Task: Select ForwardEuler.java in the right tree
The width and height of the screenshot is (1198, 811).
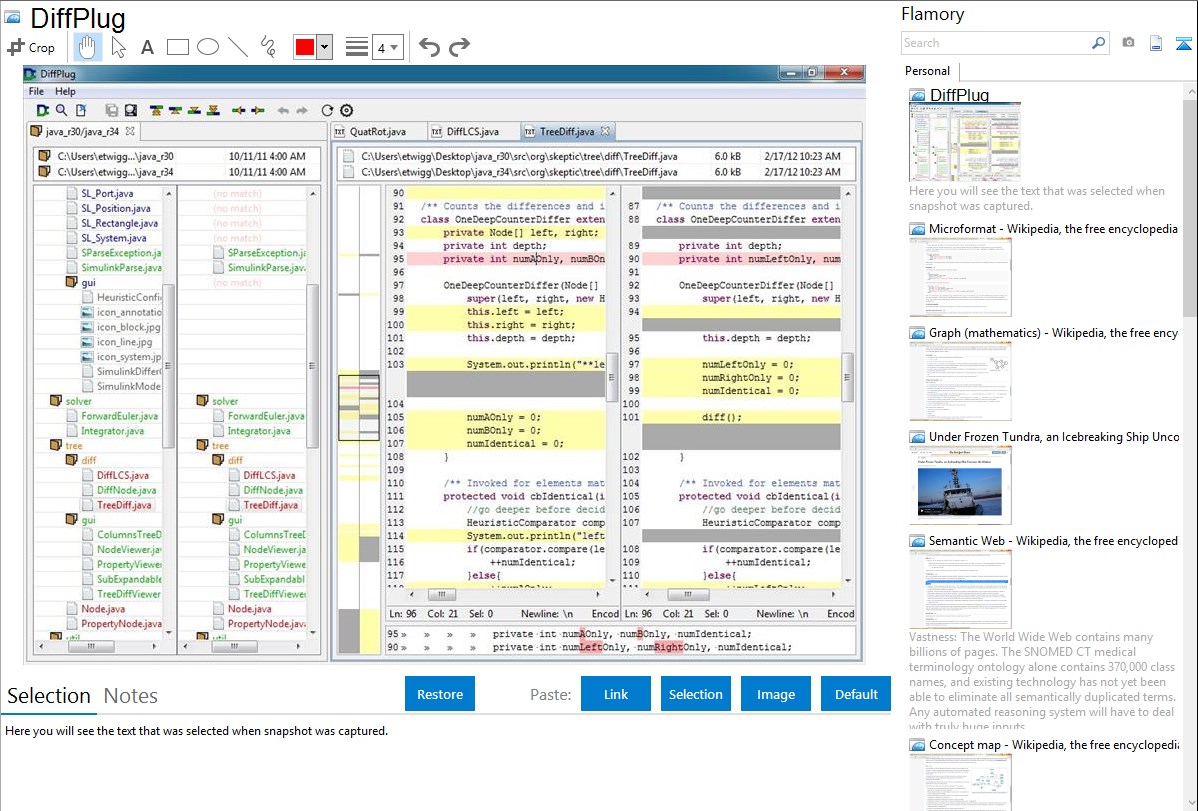Action: pyautogui.click(x=265, y=416)
